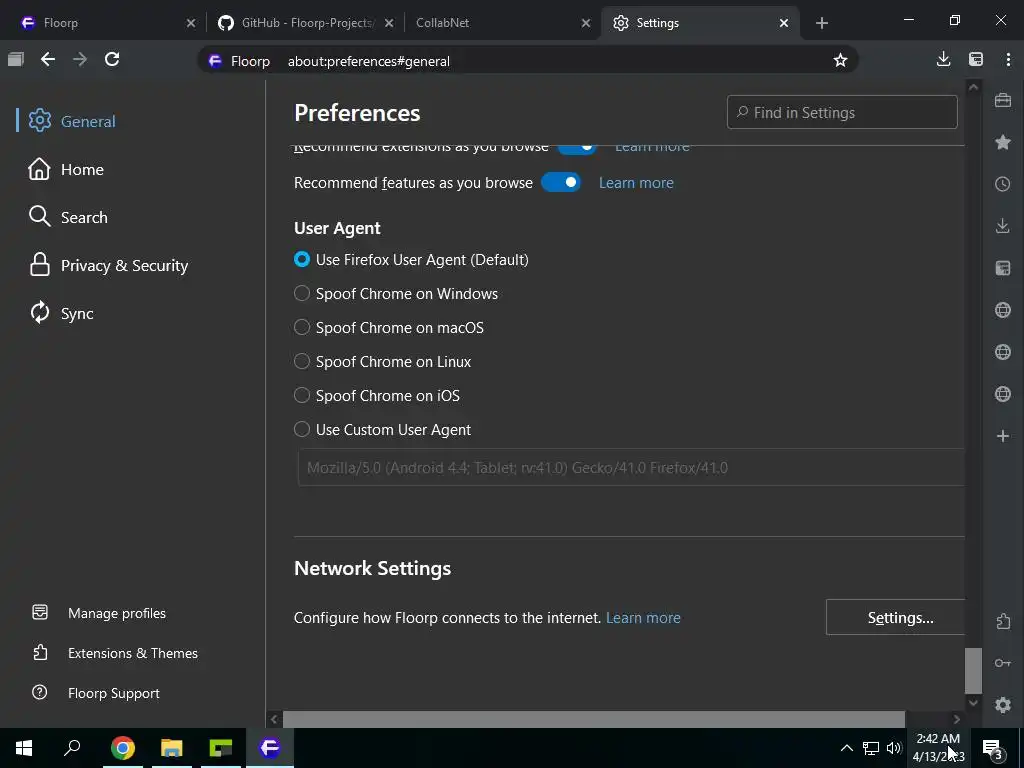Open Manage profiles

[x=99, y=613]
